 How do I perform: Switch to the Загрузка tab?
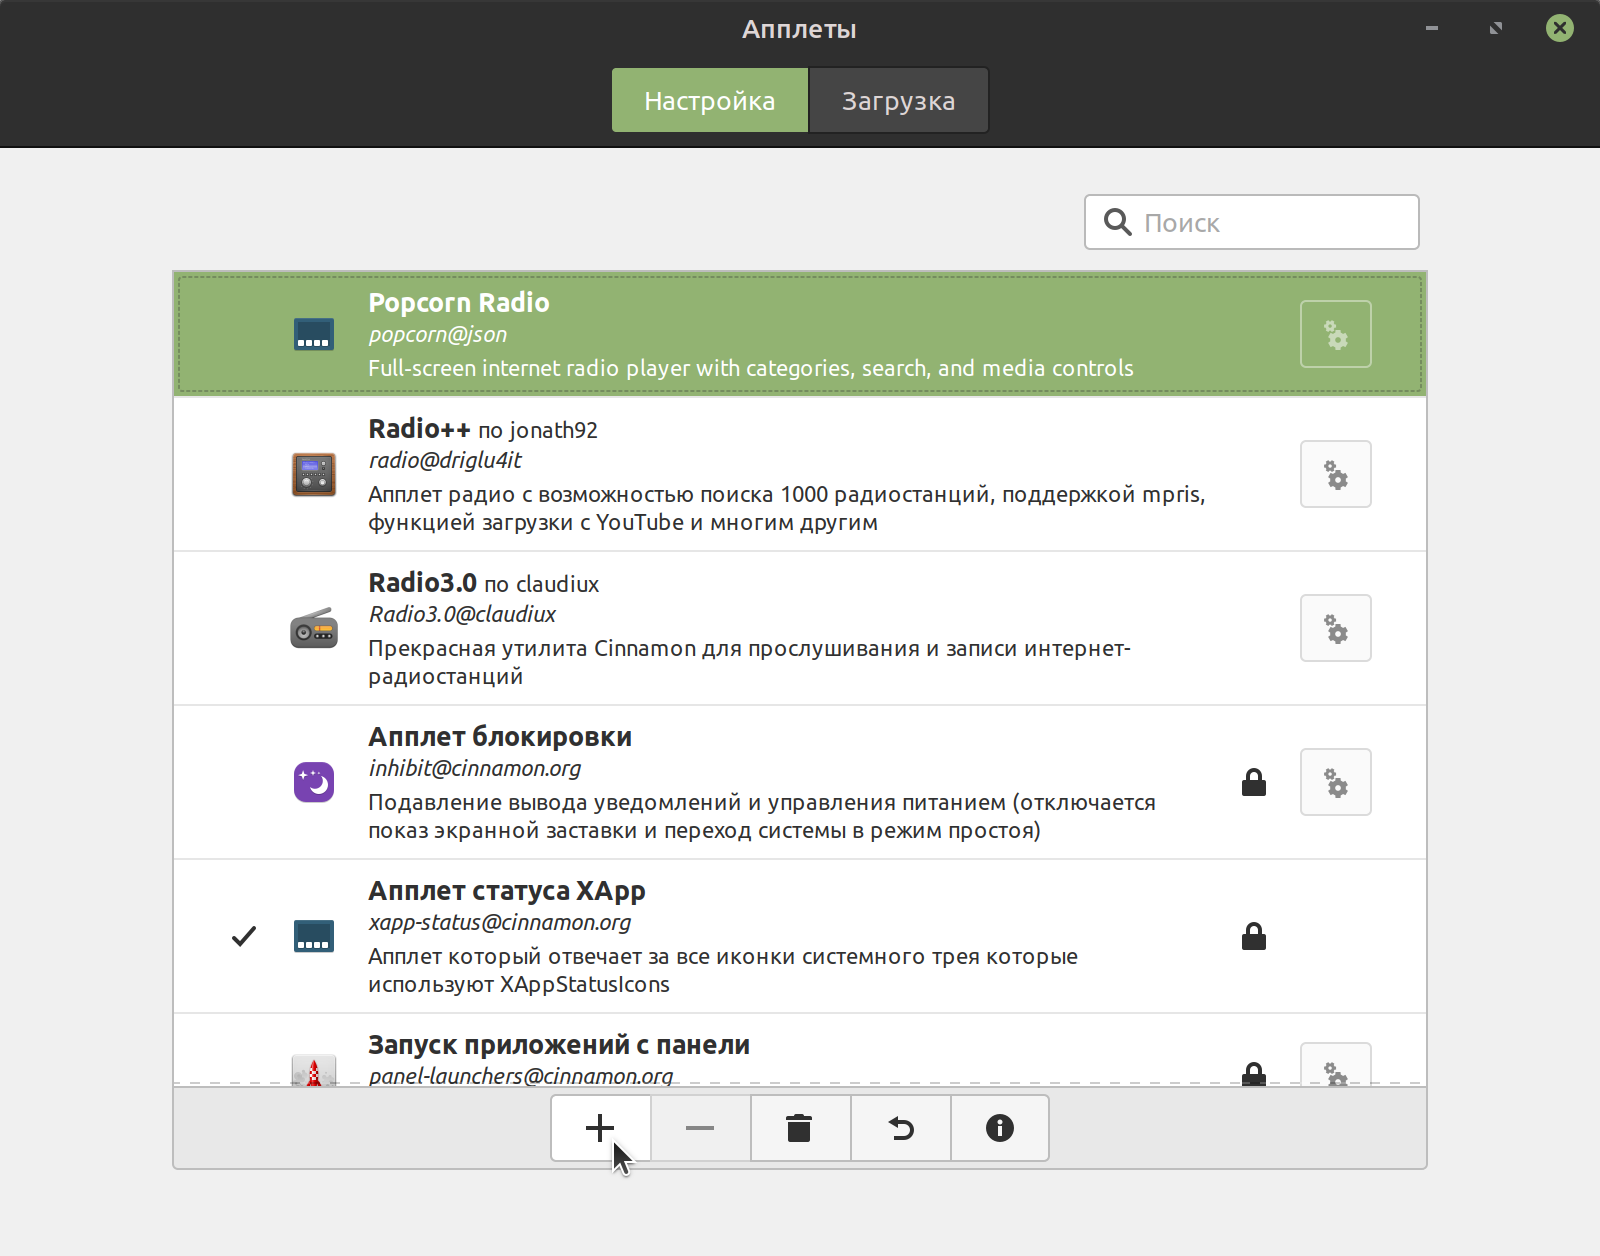[x=898, y=100]
